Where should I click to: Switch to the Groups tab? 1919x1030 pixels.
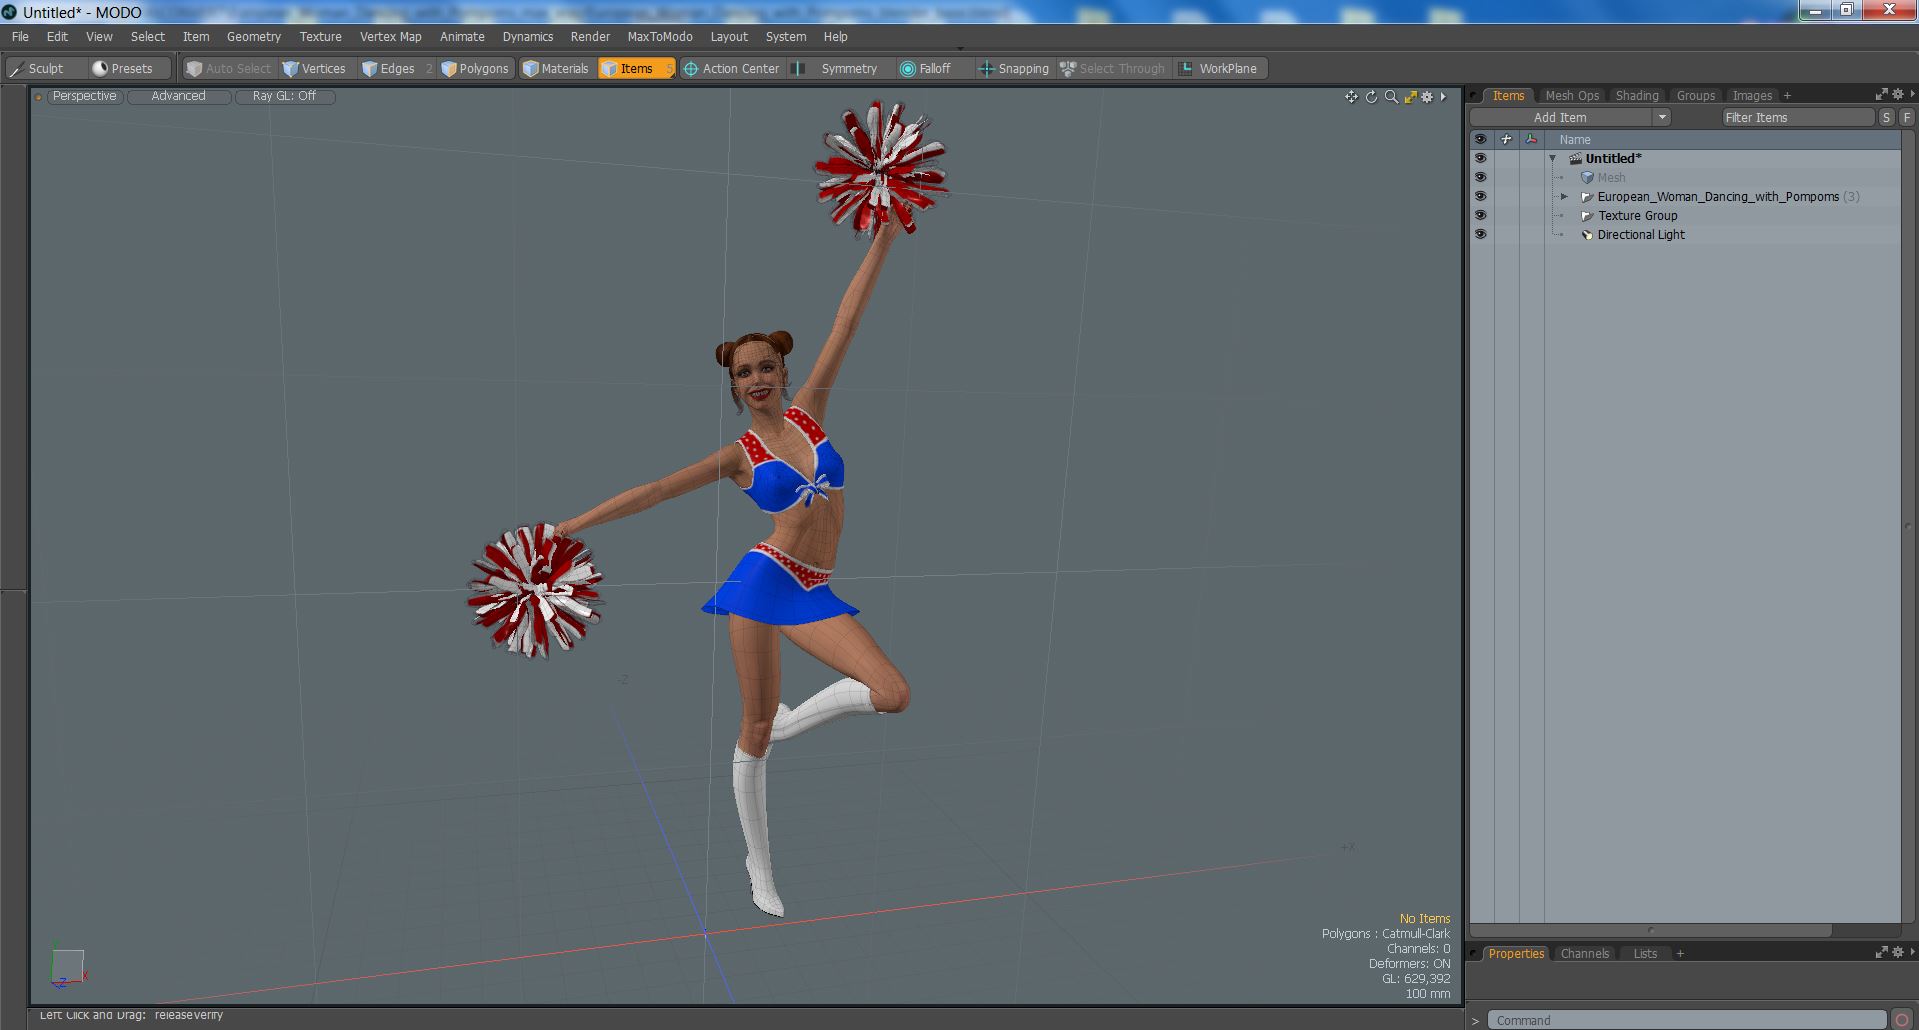coord(1696,95)
